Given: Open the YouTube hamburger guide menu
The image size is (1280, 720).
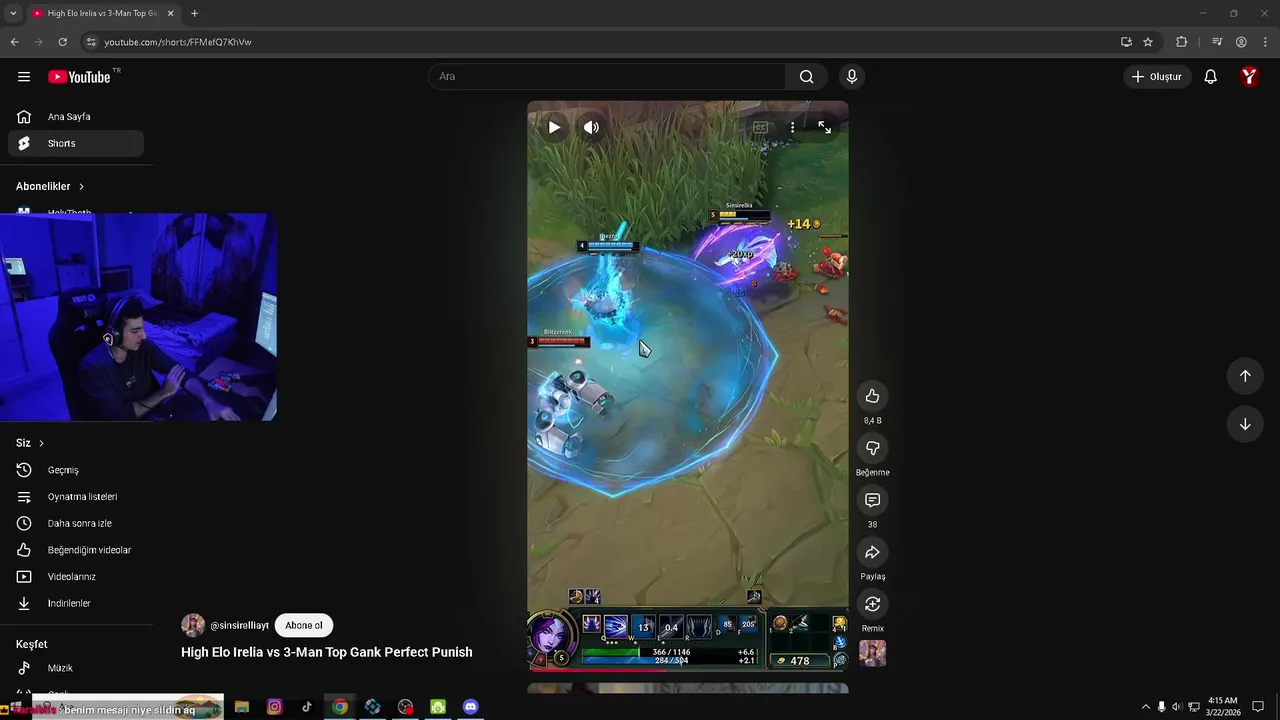Looking at the screenshot, I should tap(24, 77).
